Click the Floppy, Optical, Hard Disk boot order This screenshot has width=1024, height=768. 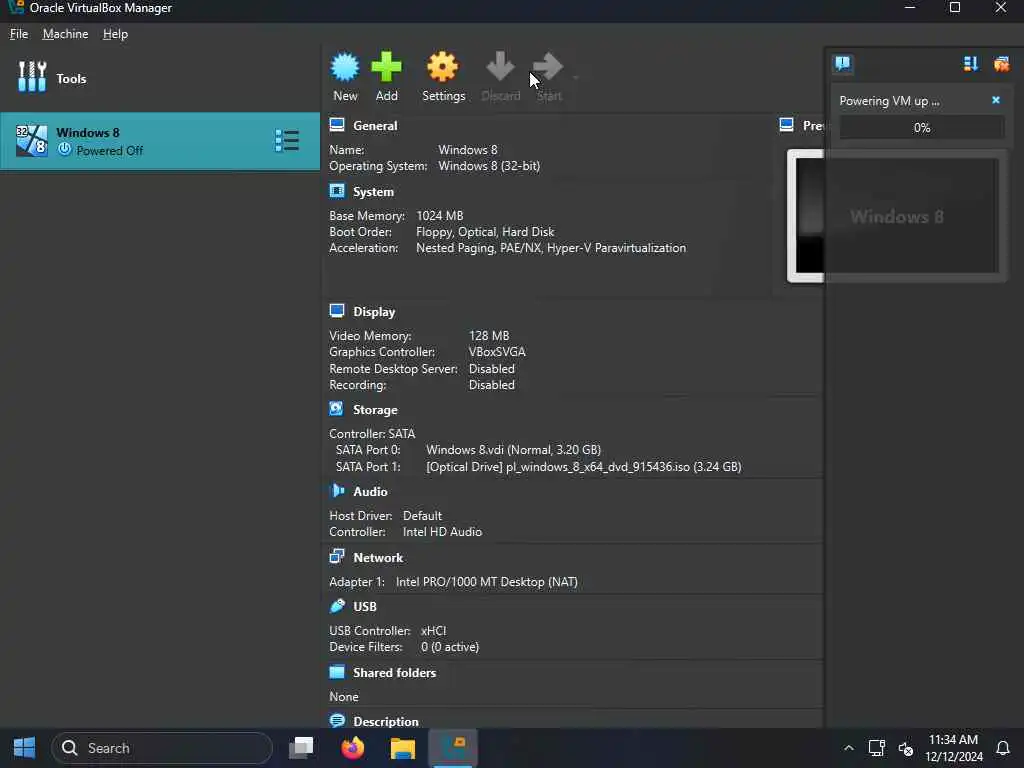tap(485, 232)
